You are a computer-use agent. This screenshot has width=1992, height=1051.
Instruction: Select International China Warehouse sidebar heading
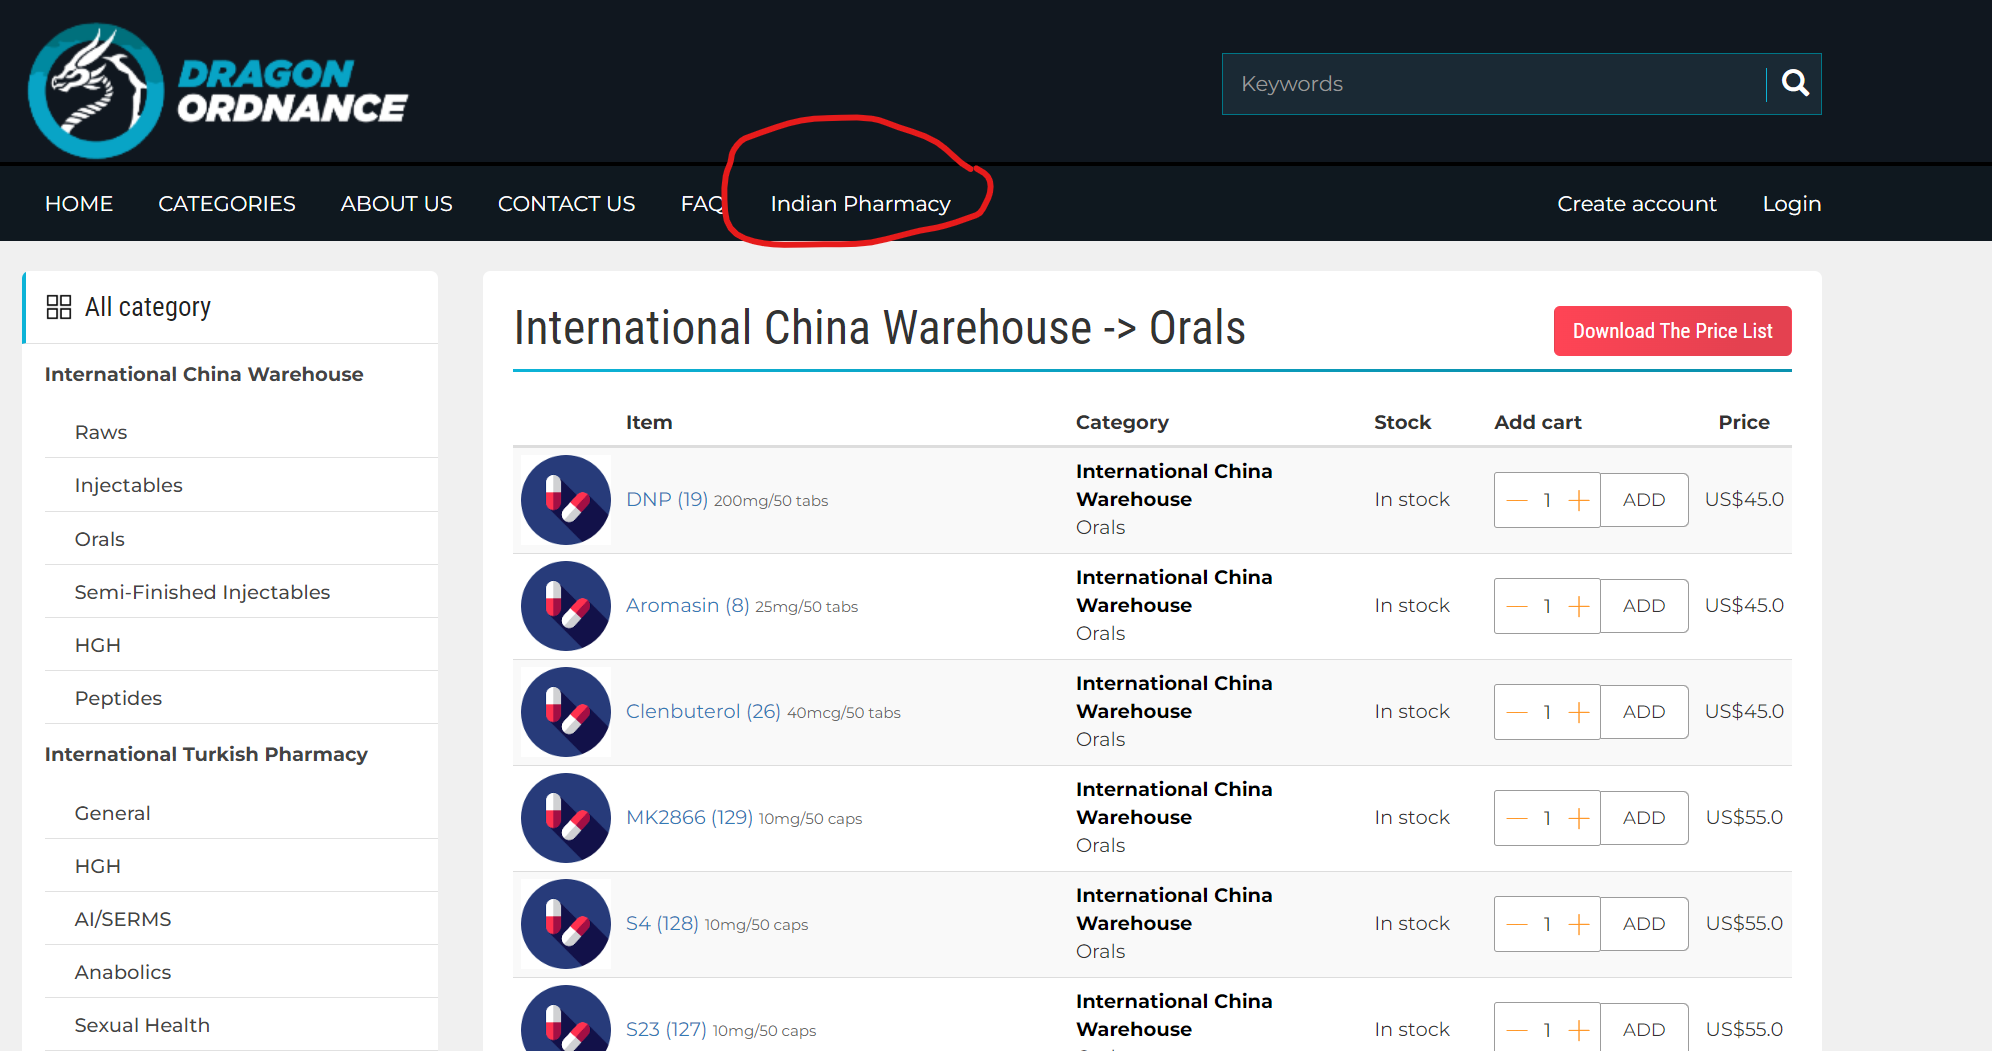point(204,374)
